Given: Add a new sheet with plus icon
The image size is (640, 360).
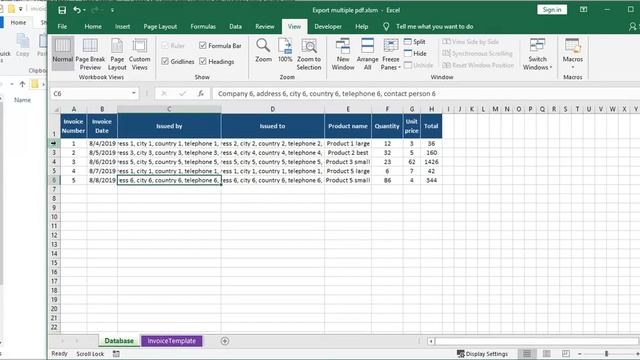Looking at the screenshot, I should coord(225,341).
